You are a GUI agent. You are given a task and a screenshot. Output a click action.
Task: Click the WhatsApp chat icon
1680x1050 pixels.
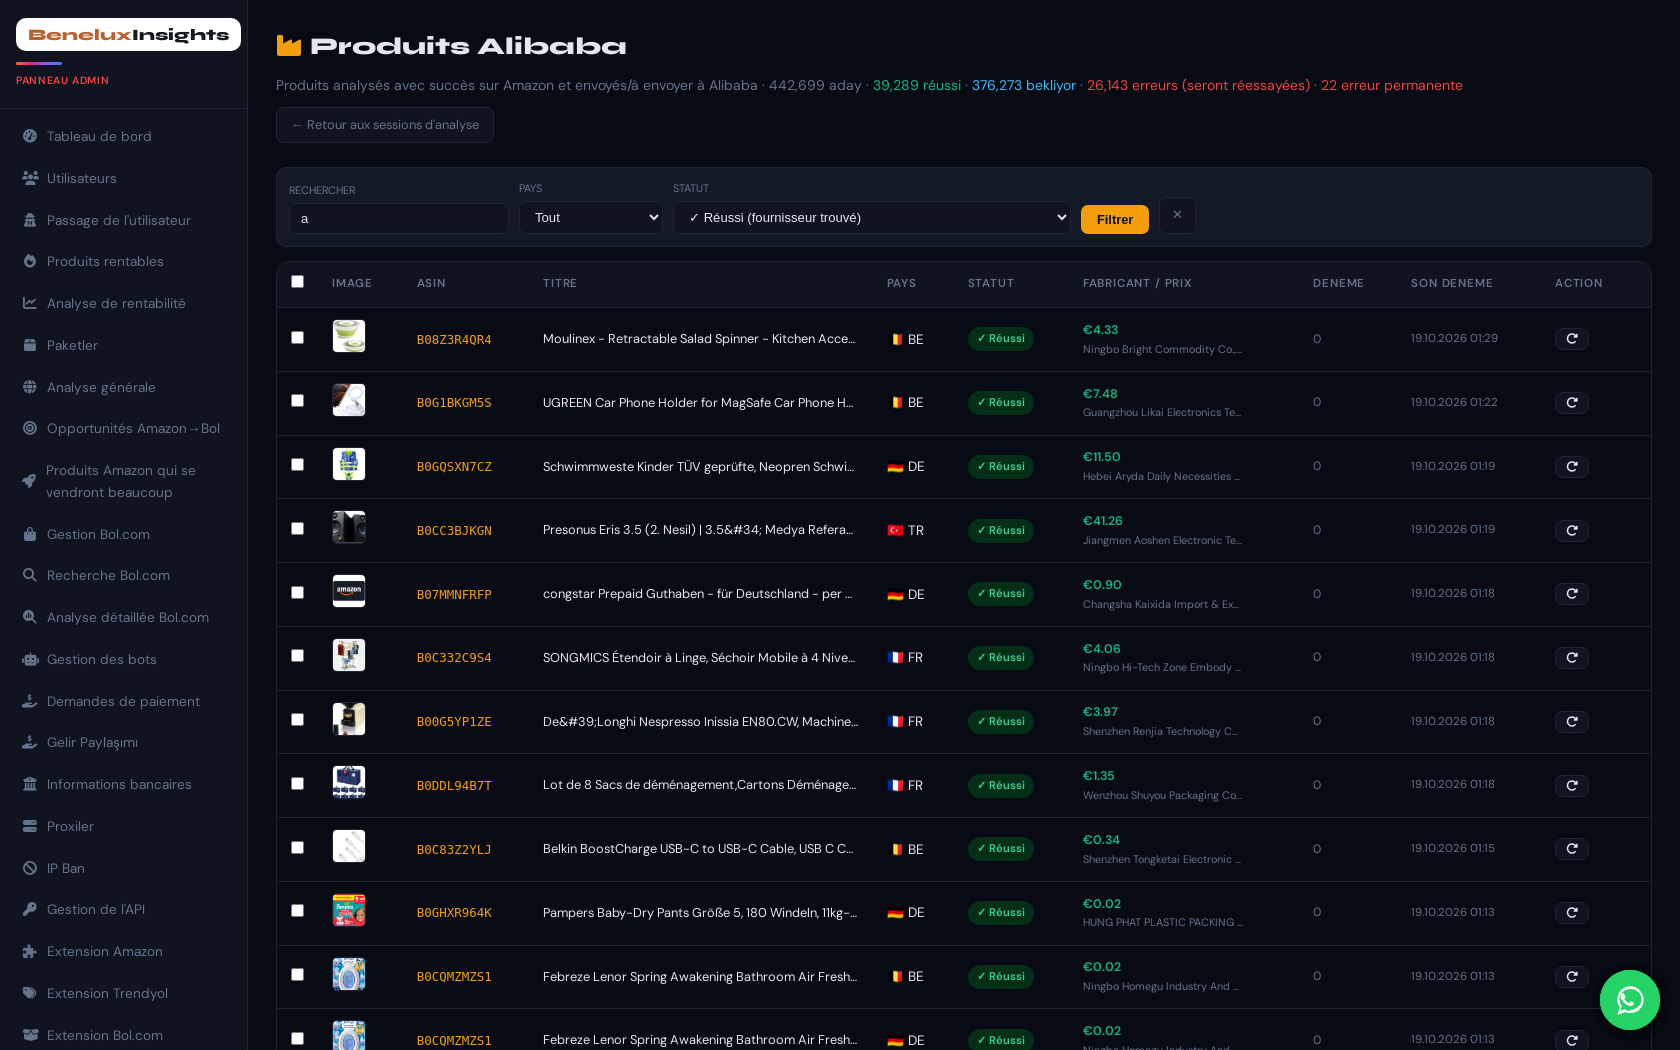coord(1629,999)
